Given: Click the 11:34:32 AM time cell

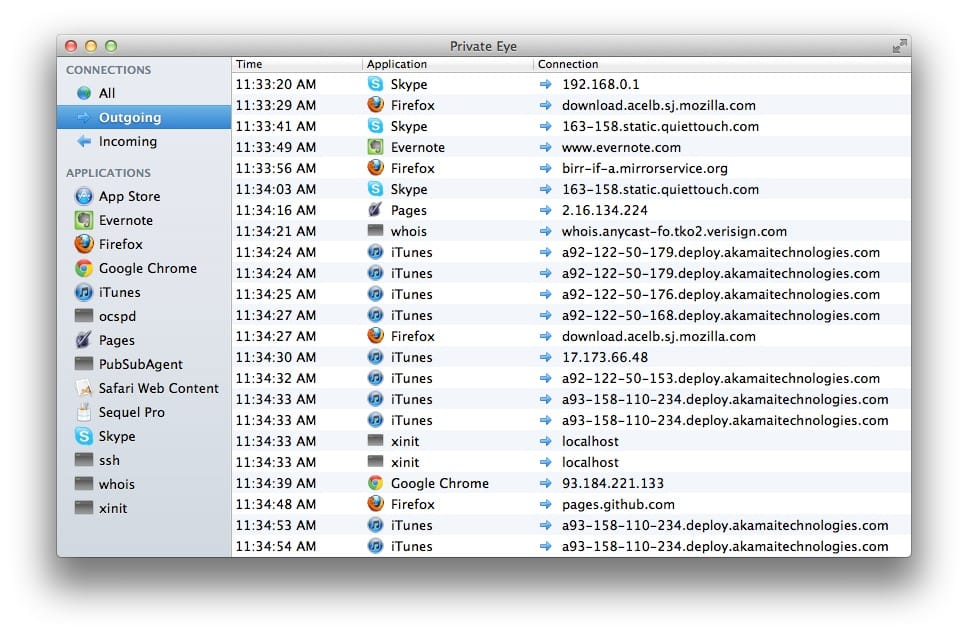Looking at the screenshot, I should point(275,378).
